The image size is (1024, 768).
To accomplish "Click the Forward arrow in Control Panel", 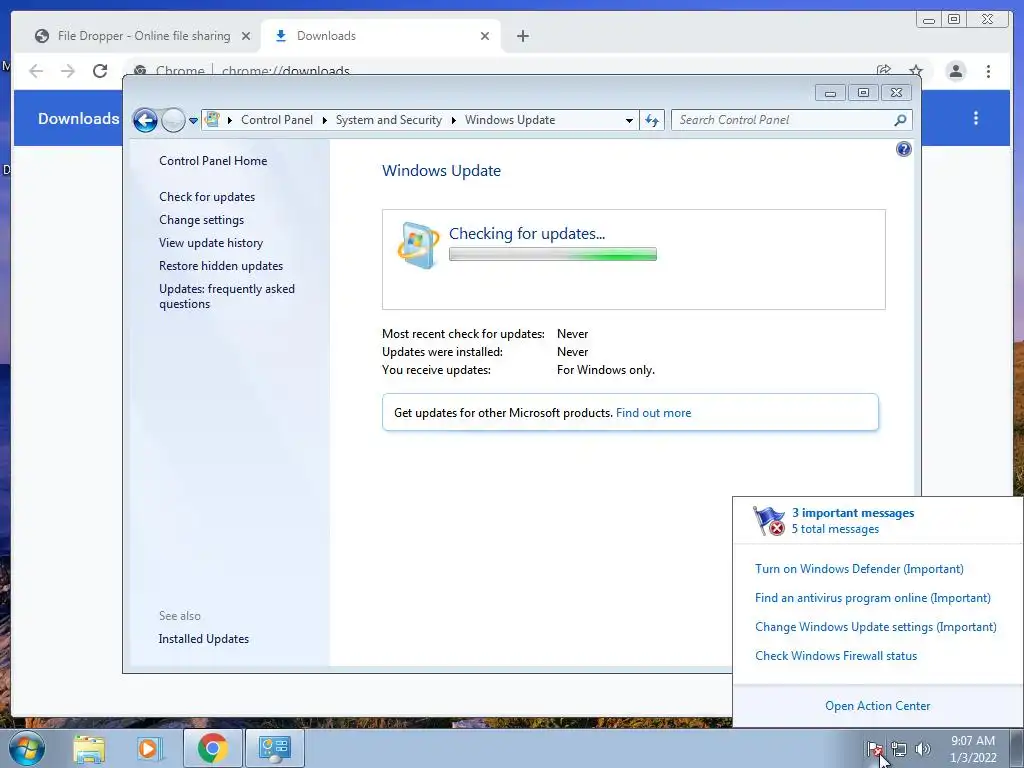I will pyautogui.click(x=173, y=120).
